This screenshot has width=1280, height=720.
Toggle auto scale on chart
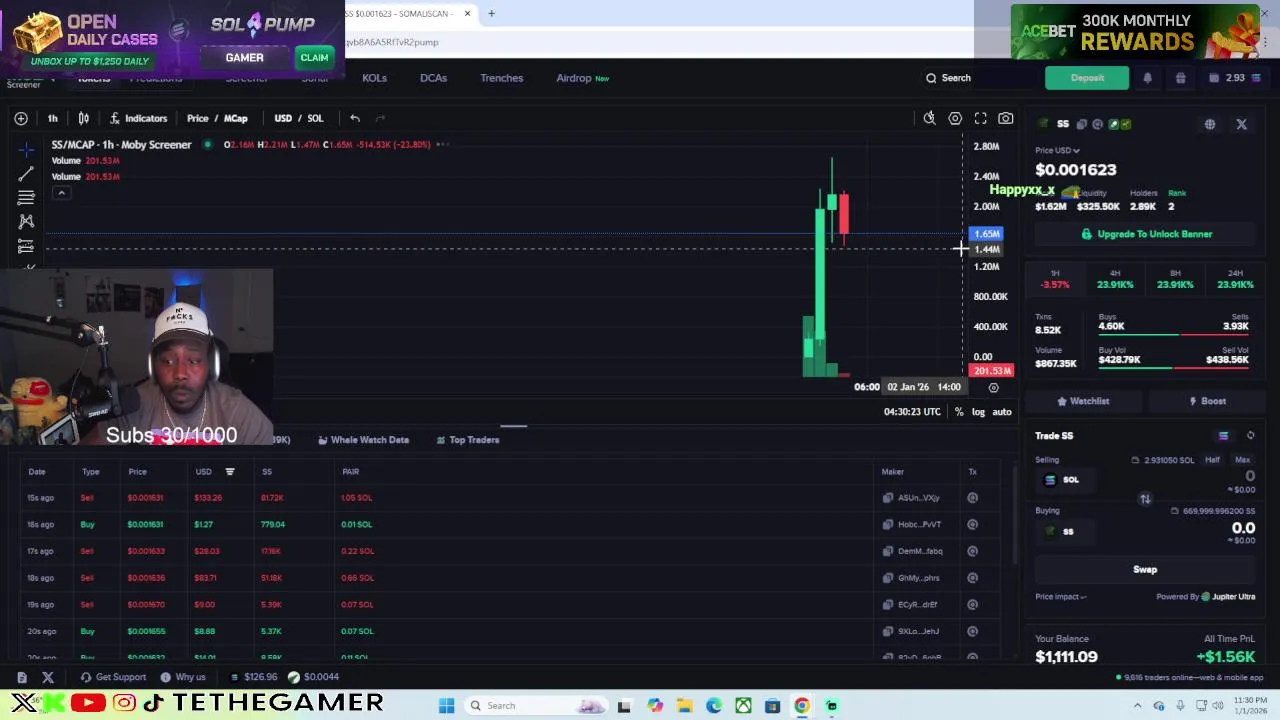[1001, 412]
